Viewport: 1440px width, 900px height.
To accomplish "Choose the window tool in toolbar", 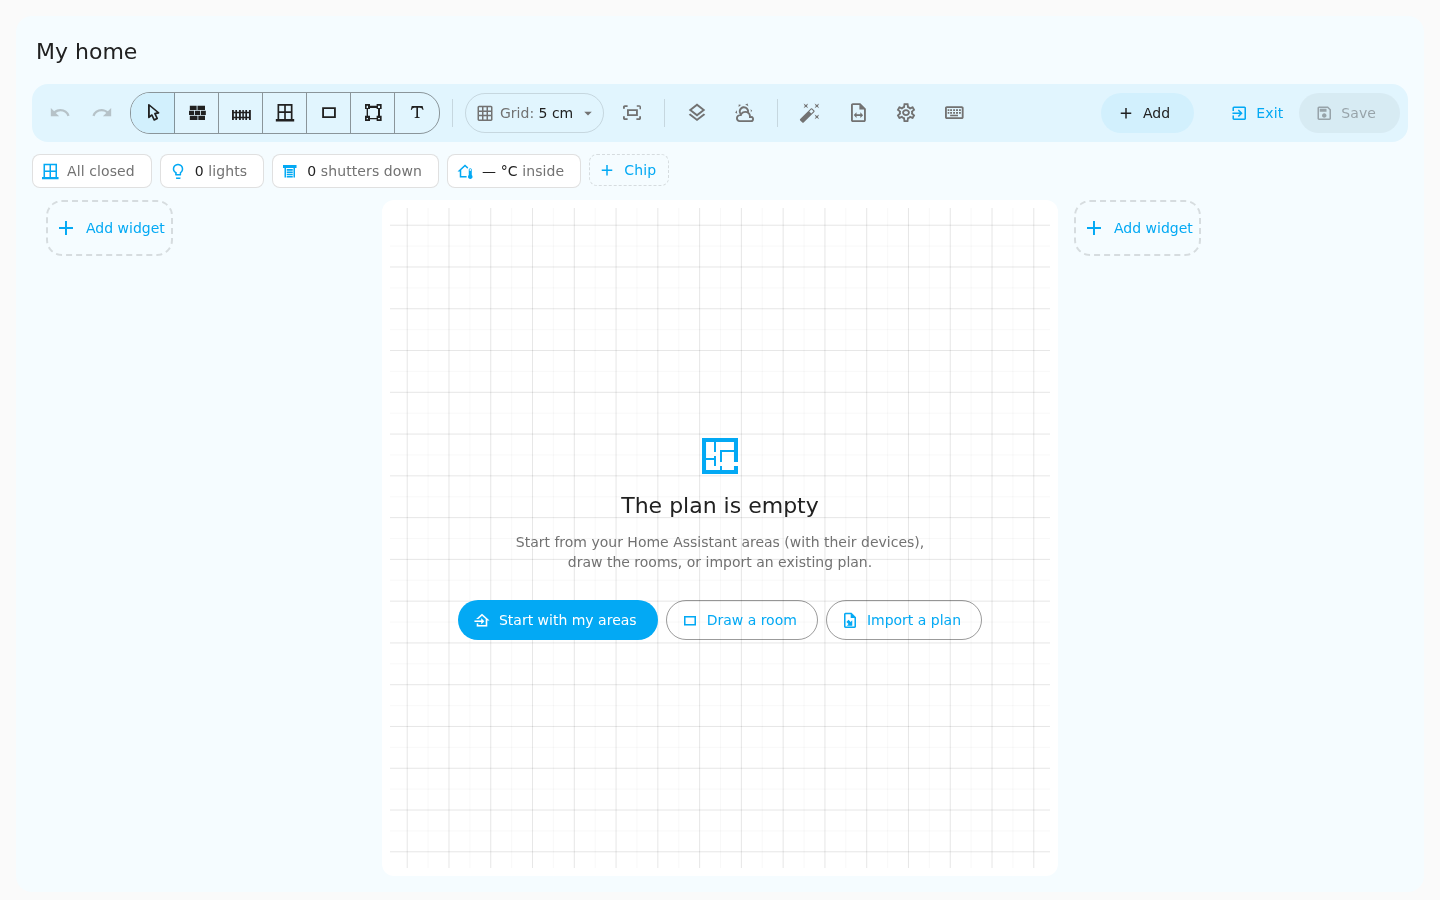I will [285, 113].
